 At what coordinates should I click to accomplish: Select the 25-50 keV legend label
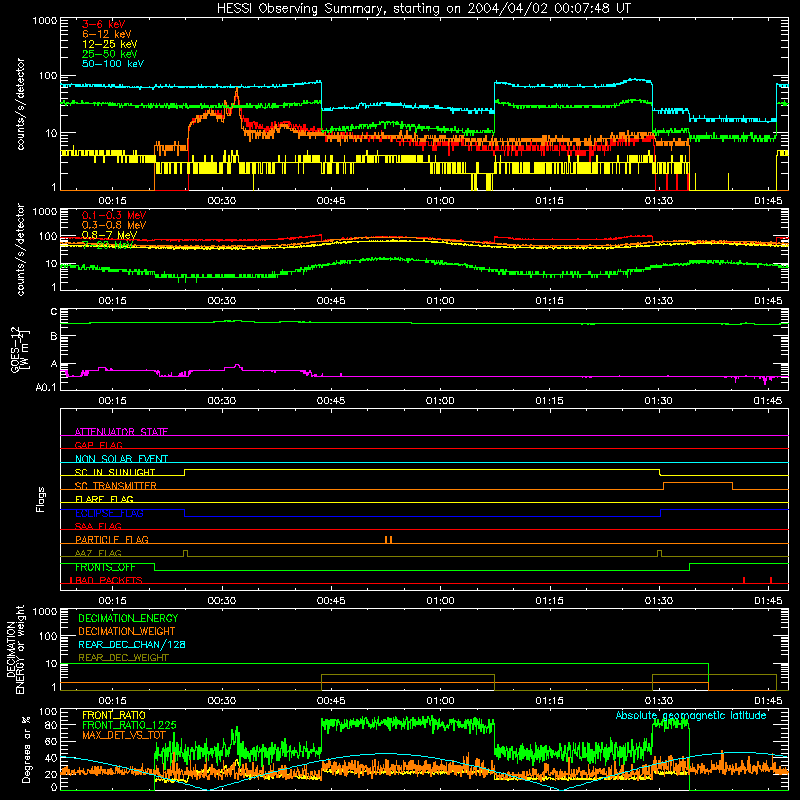click(x=110, y=54)
